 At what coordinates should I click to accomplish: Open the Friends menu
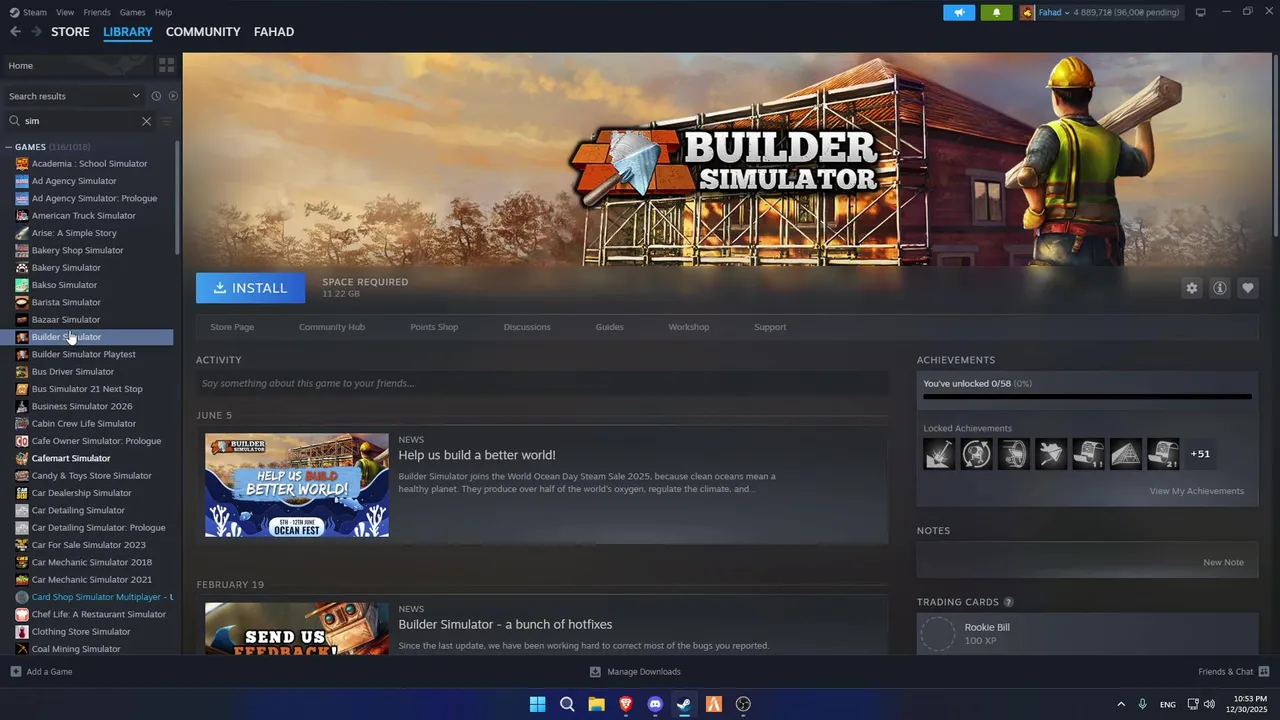97,12
